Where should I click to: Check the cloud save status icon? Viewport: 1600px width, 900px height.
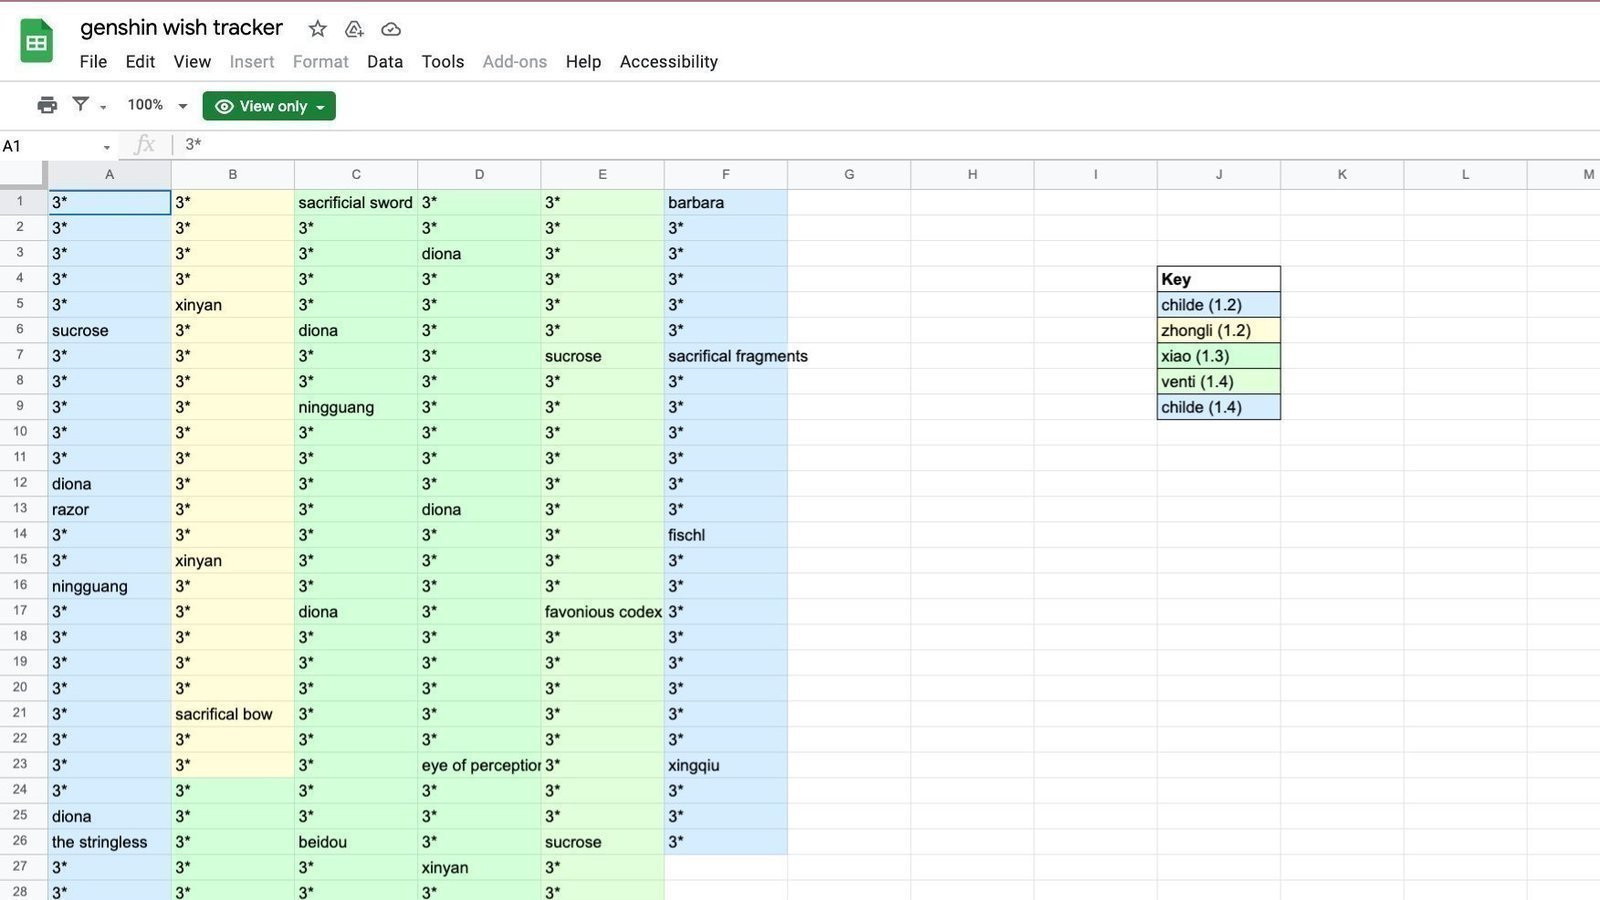pos(391,29)
